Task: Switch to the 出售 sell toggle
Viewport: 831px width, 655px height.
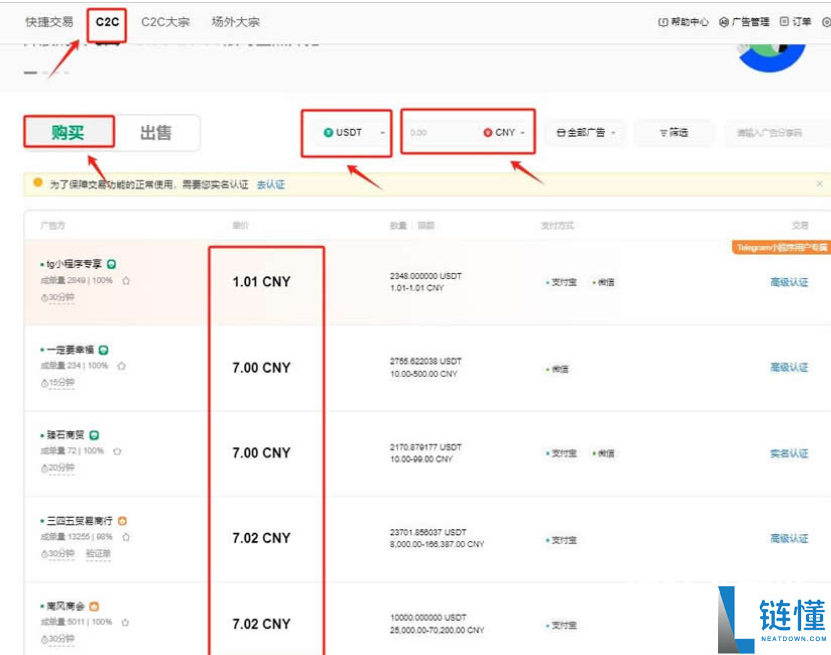Action: coord(156,132)
